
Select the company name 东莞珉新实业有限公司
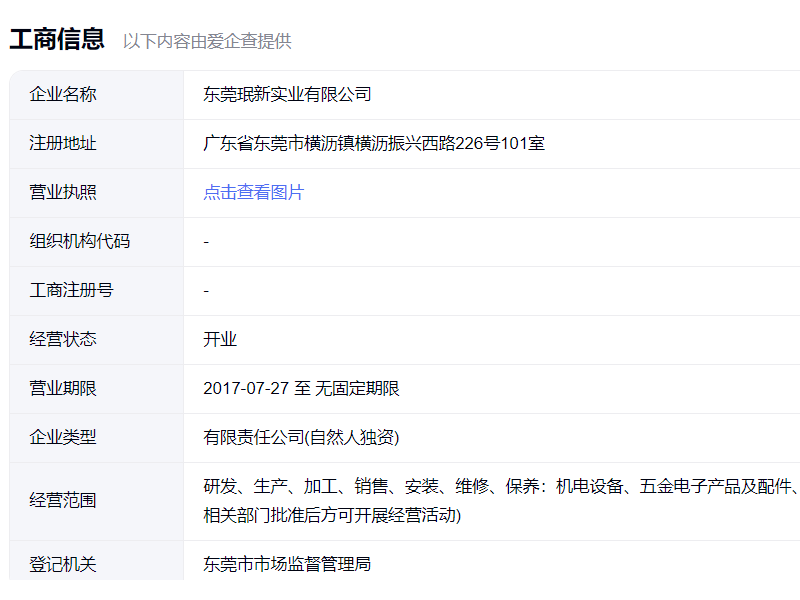coord(287,95)
